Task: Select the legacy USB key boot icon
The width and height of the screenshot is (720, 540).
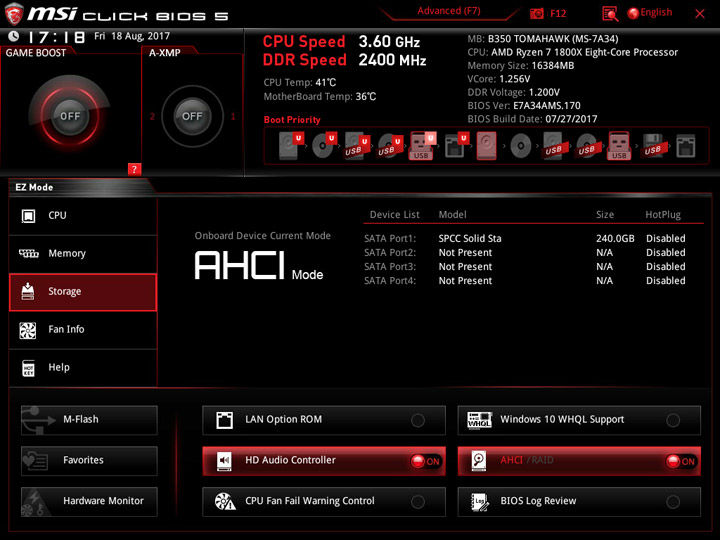Action: (x=619, y=146)
